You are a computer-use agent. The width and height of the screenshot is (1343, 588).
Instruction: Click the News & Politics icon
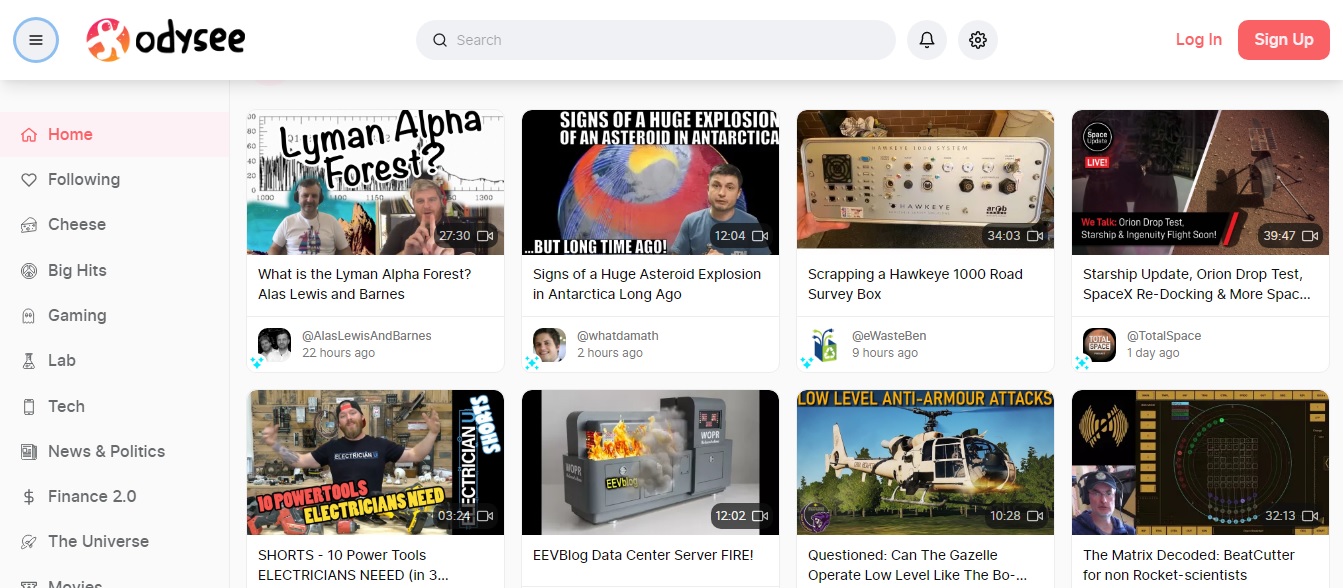point(29,452)
